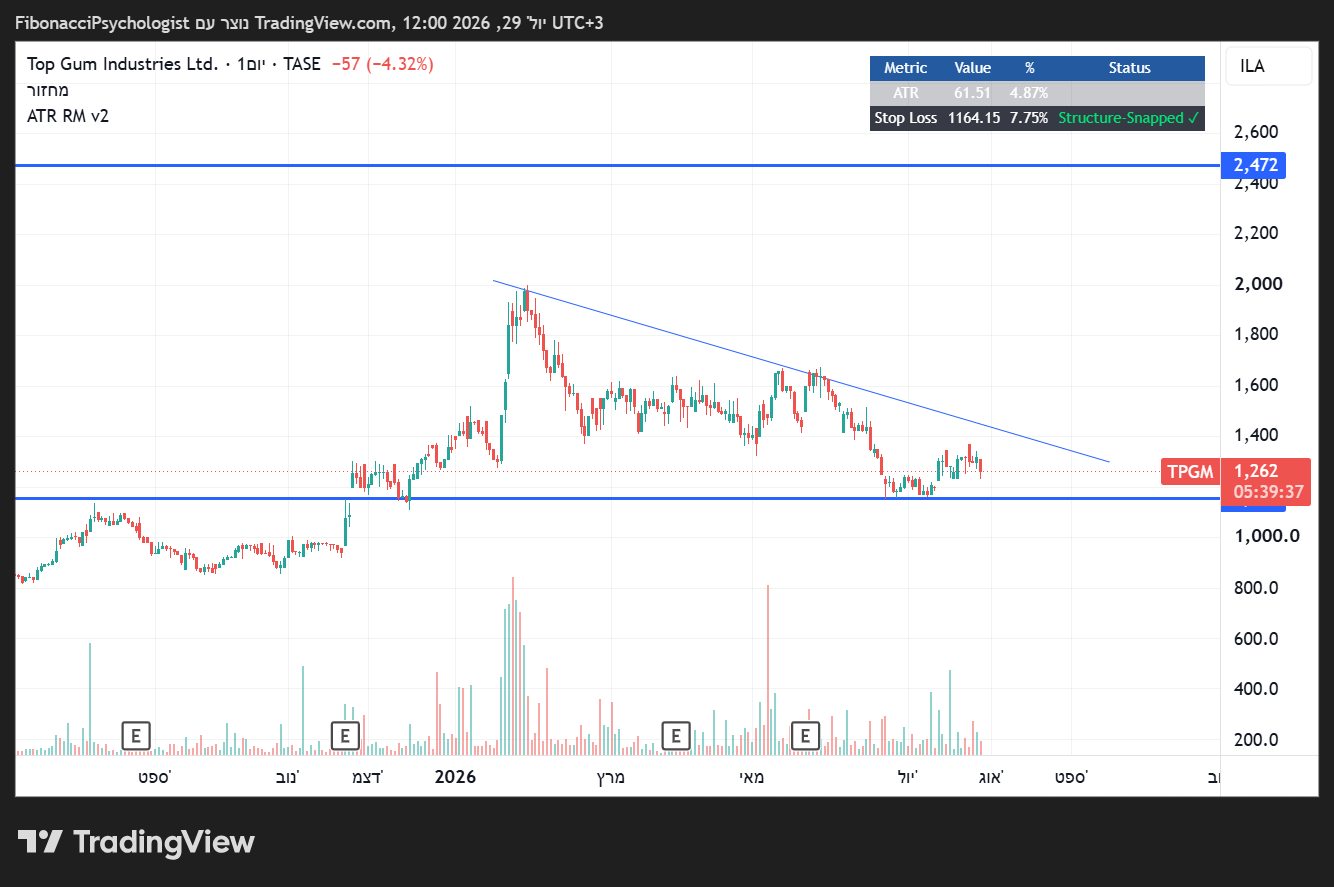Click the 2,600 price axis label
This screenshot has height=887, width=1334.
pos(1257,132)
